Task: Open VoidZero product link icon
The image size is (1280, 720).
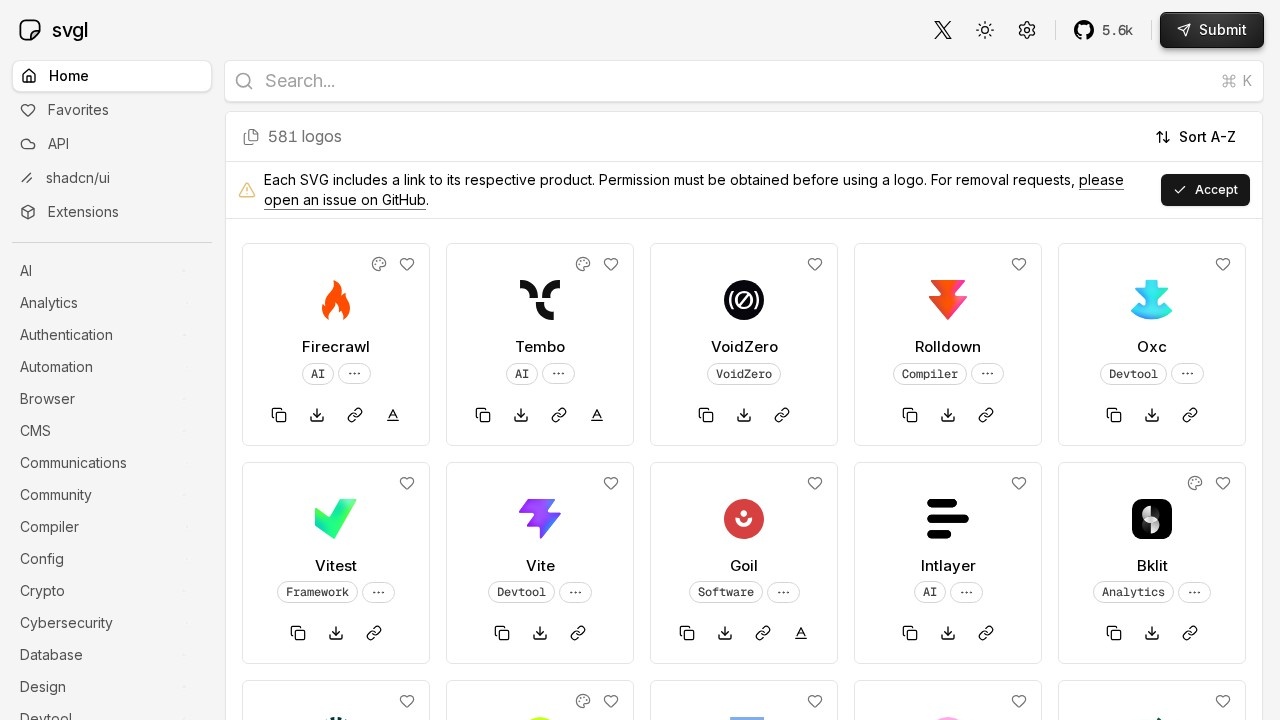Action: point(782,415)
